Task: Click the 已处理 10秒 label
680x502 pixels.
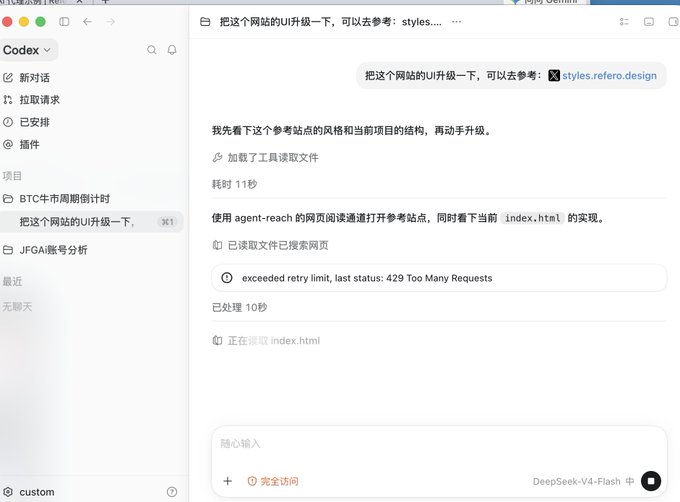Action: [x=239, y=307]
